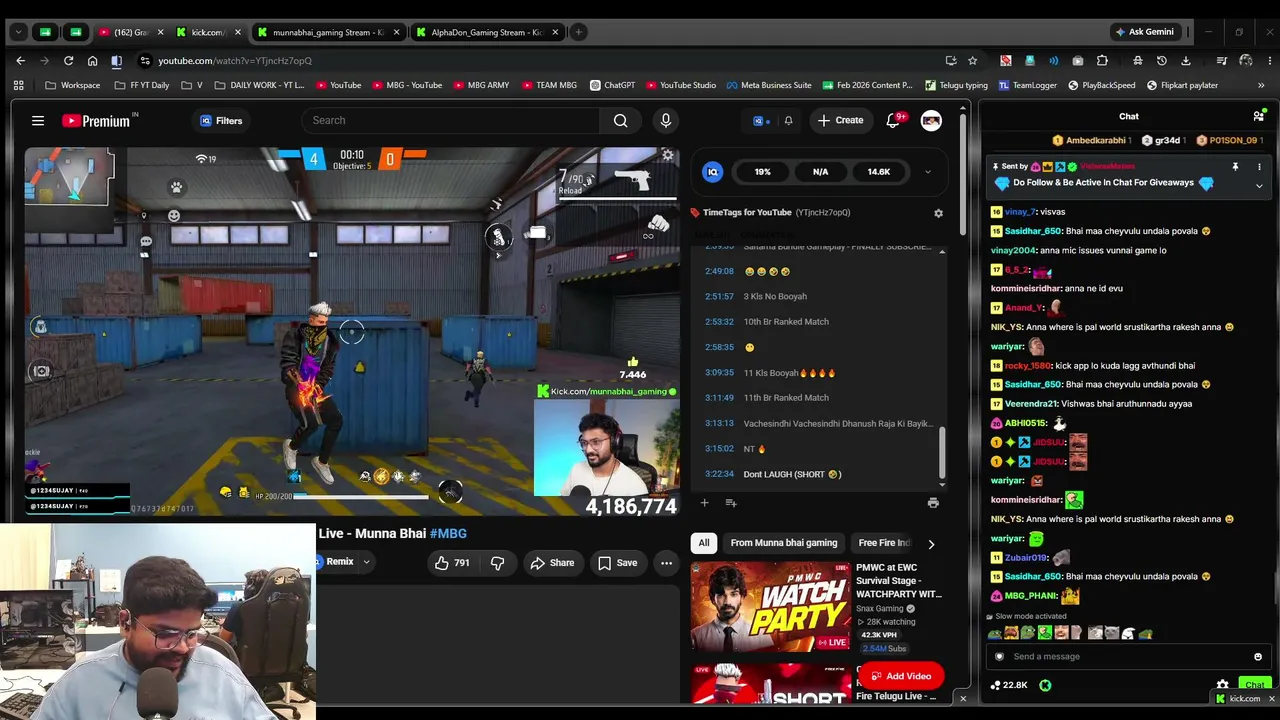Screen dimensions: 1280x720
Task: Send message with green Chat button
Action: tap(1255, 685)
